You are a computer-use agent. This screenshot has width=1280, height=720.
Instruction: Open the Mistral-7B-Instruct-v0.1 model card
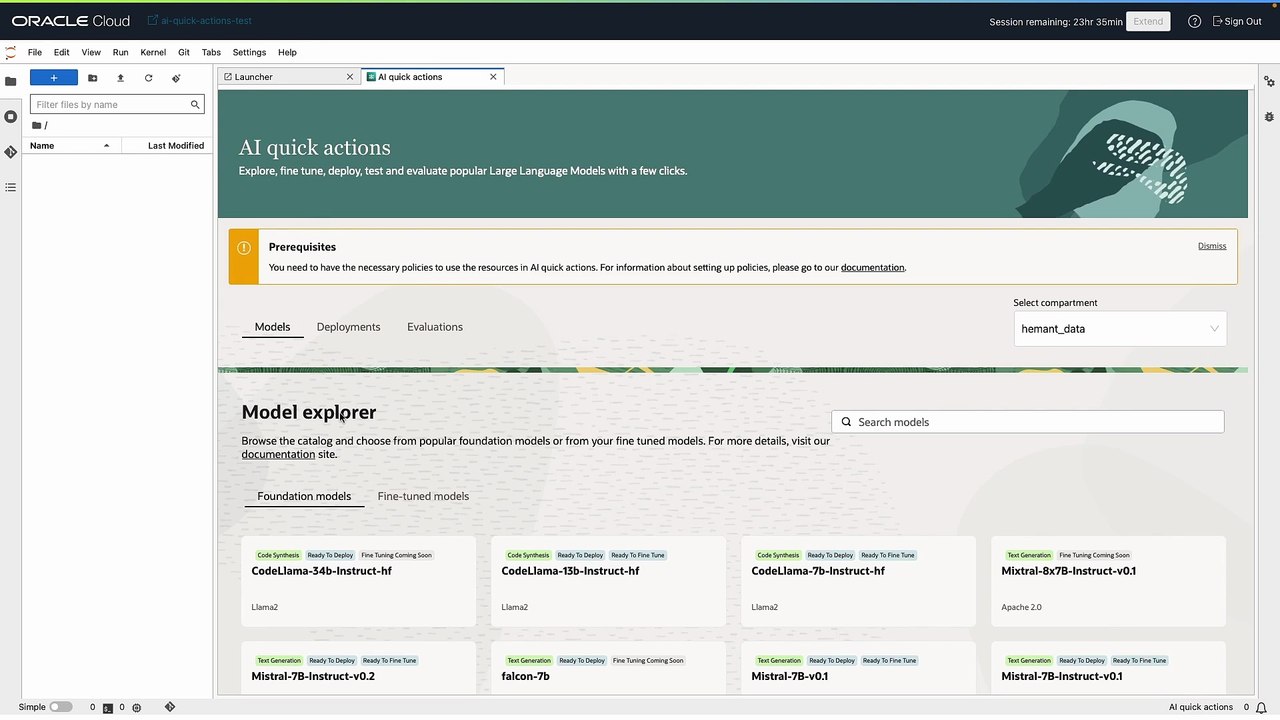[1109, 668]
